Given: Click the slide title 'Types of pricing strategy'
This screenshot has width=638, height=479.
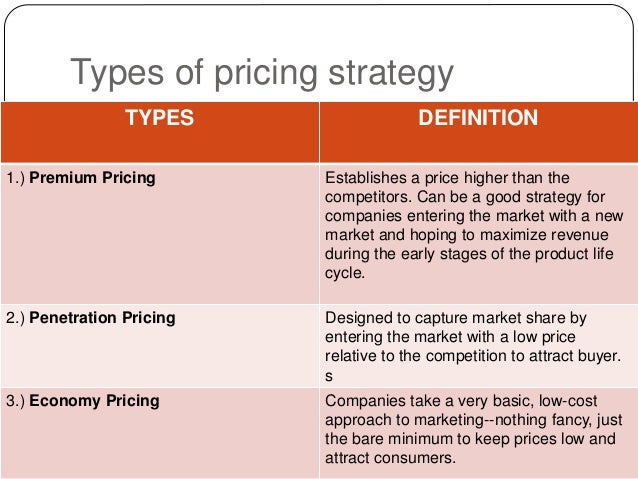Looking at the screenshot, I should coord(261,74).
